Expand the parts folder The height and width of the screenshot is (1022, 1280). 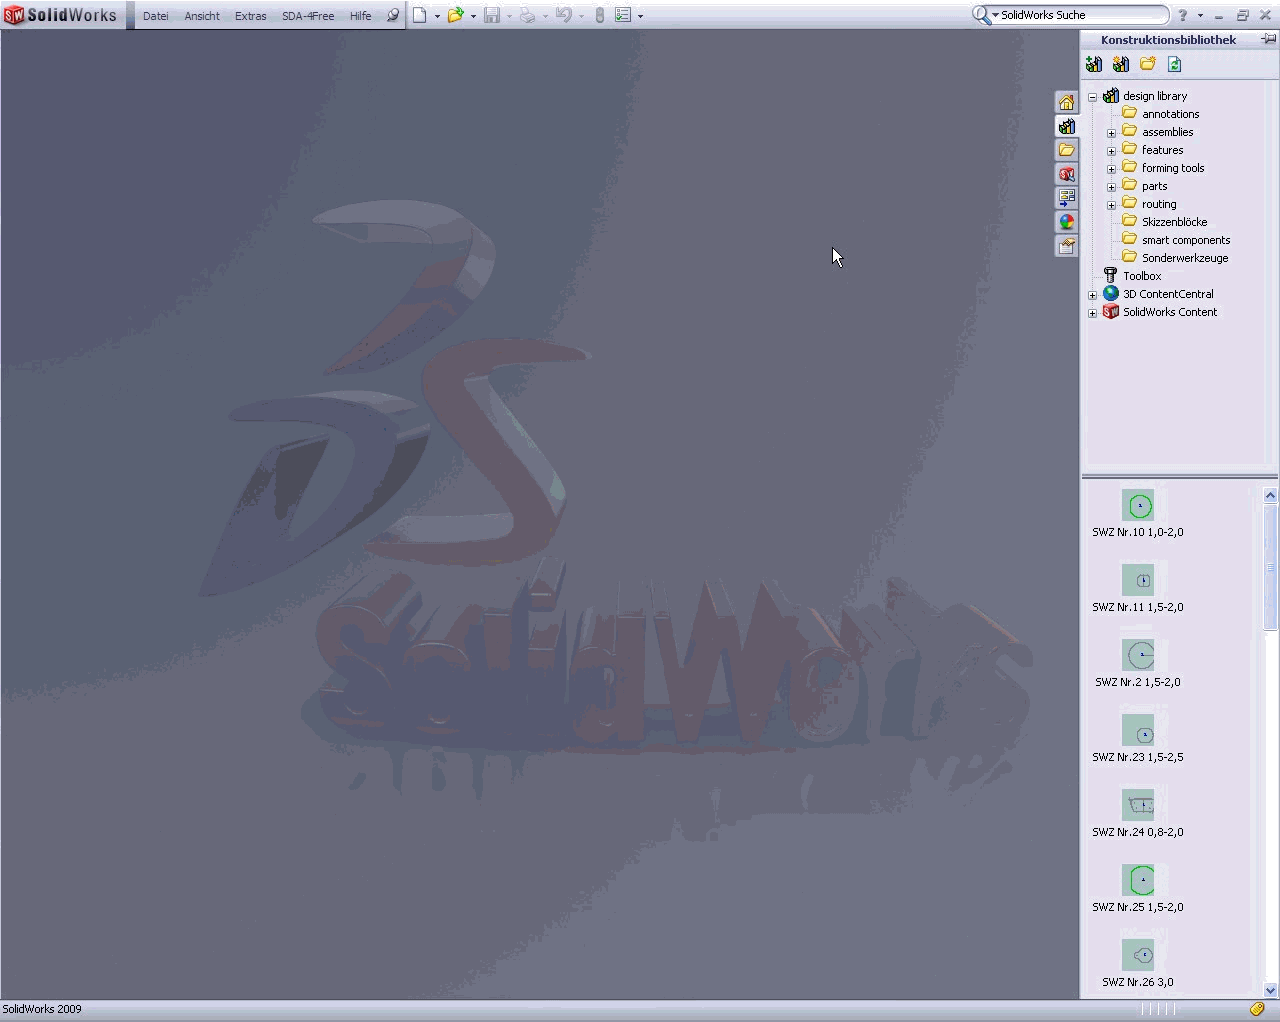coord(1111,187)
